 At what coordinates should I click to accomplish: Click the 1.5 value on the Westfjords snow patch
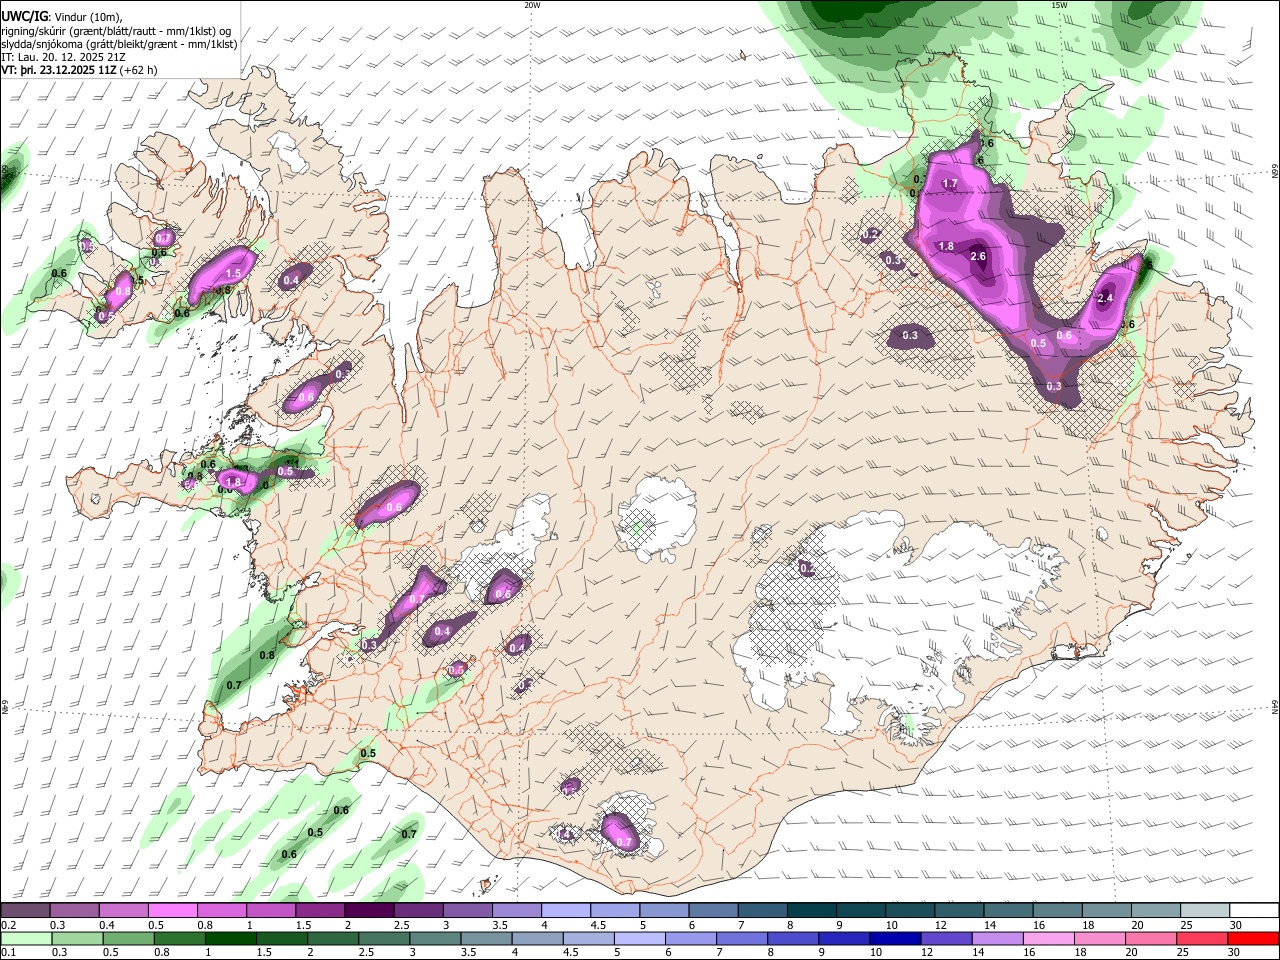(234, 273)
